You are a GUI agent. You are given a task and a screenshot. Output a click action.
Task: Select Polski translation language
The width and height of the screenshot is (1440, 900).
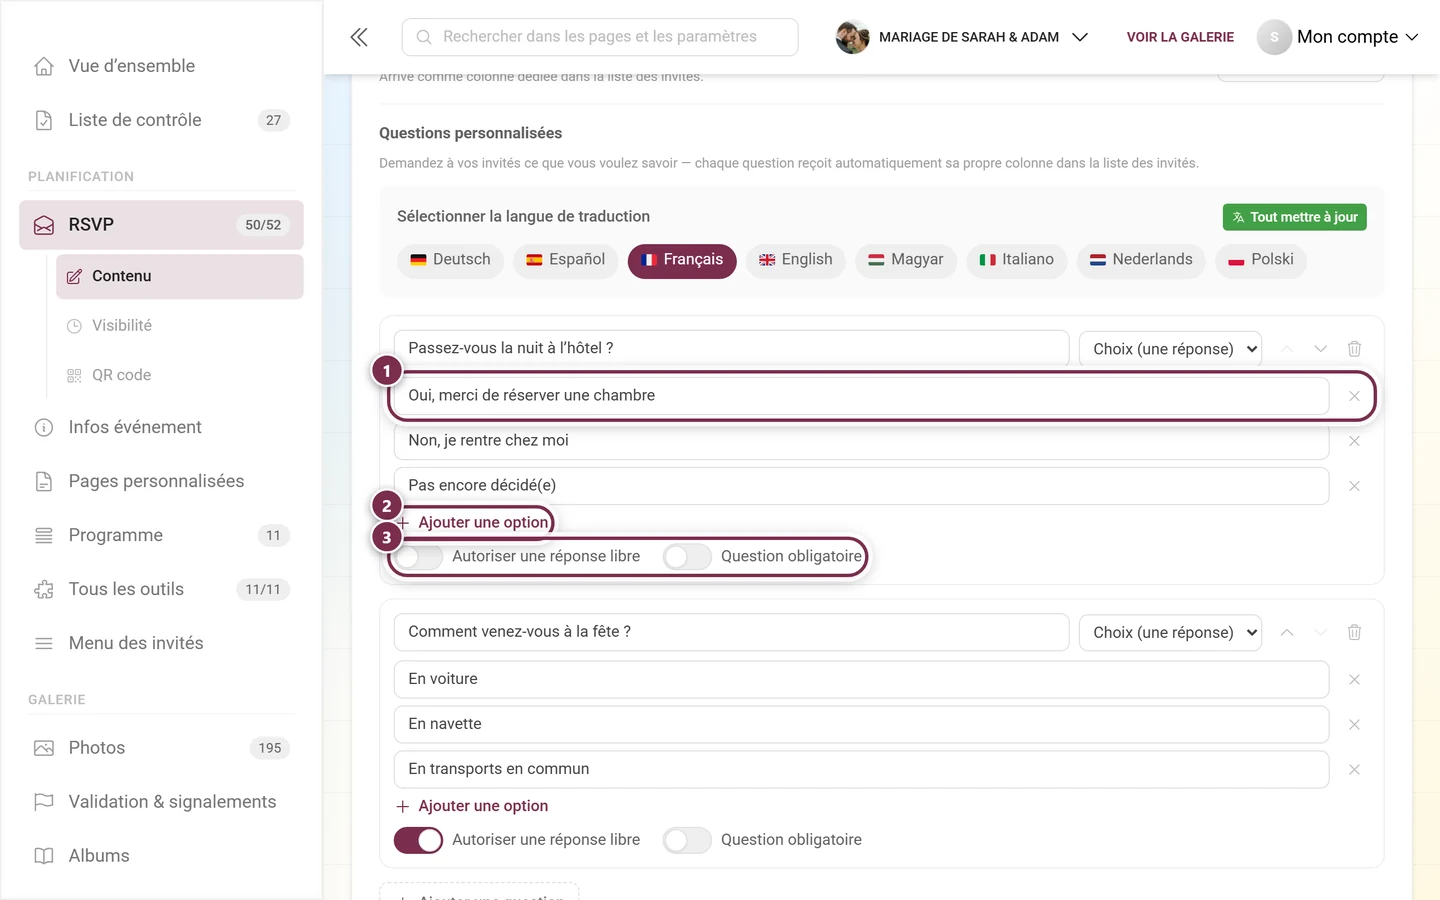pyautogui.click(x=1261, y=260)
